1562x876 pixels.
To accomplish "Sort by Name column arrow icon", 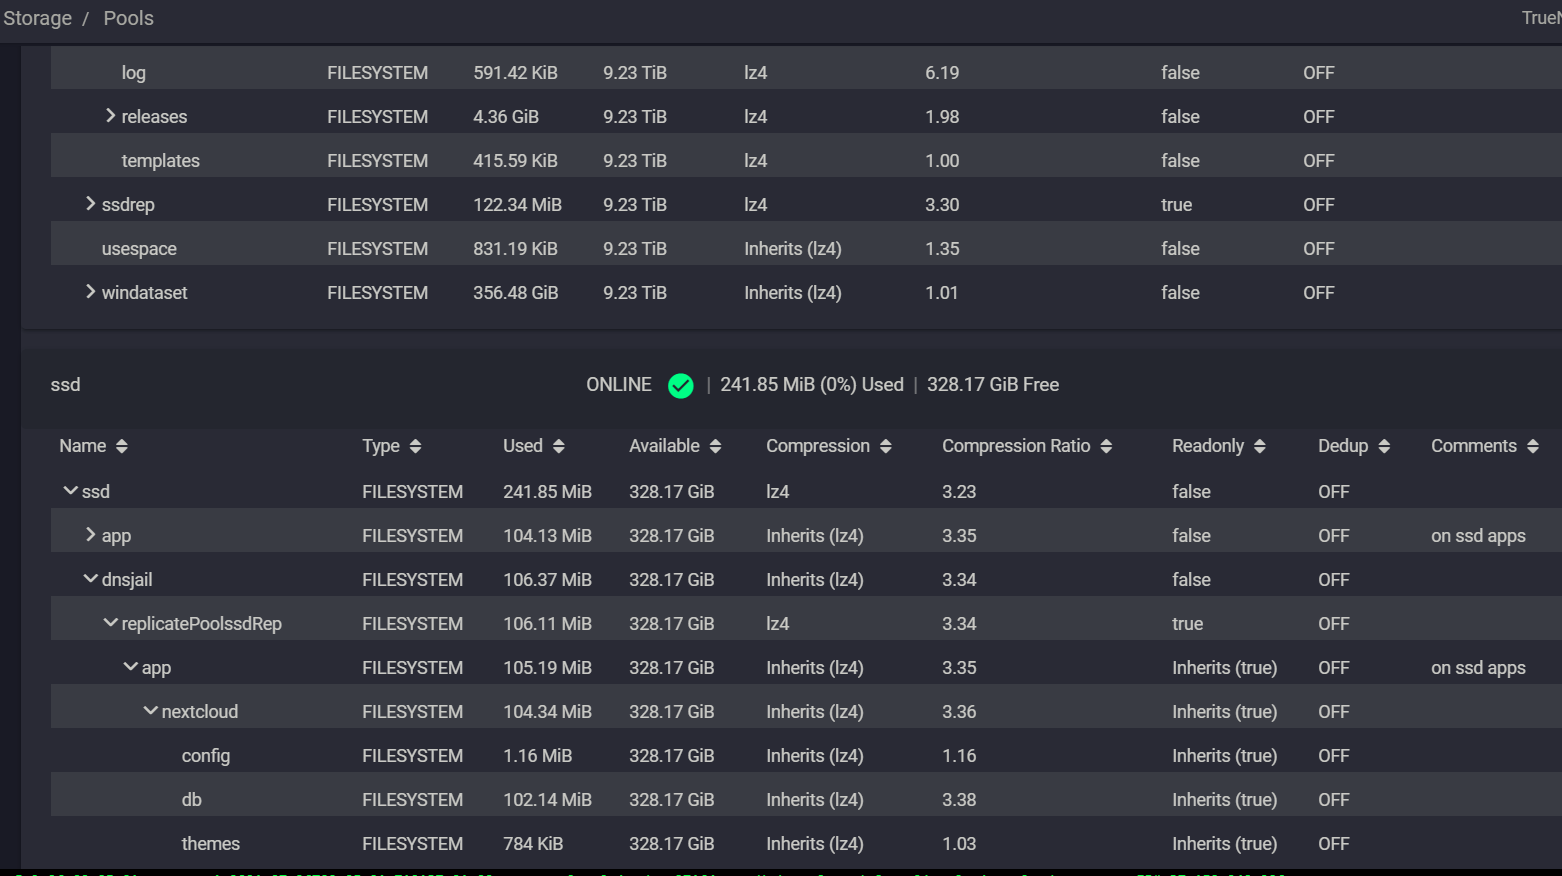I will click(122, 446).
